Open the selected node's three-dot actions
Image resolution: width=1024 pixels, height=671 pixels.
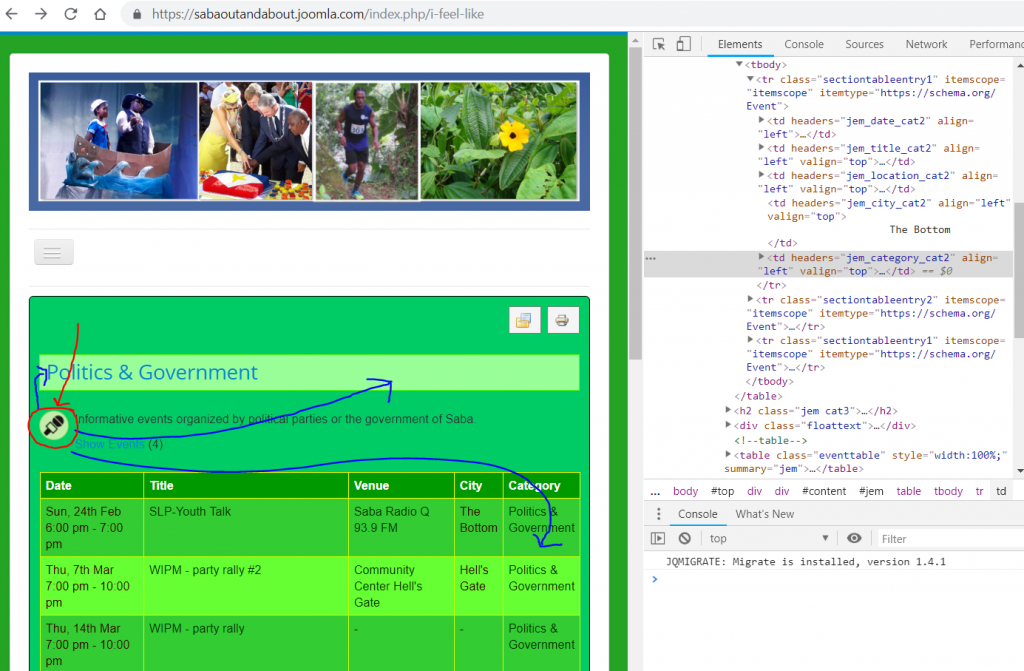[650, 259]
